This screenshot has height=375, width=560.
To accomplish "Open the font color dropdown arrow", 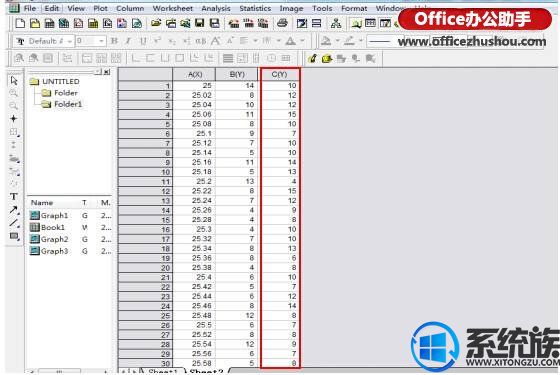I will [x=302, y=41].
